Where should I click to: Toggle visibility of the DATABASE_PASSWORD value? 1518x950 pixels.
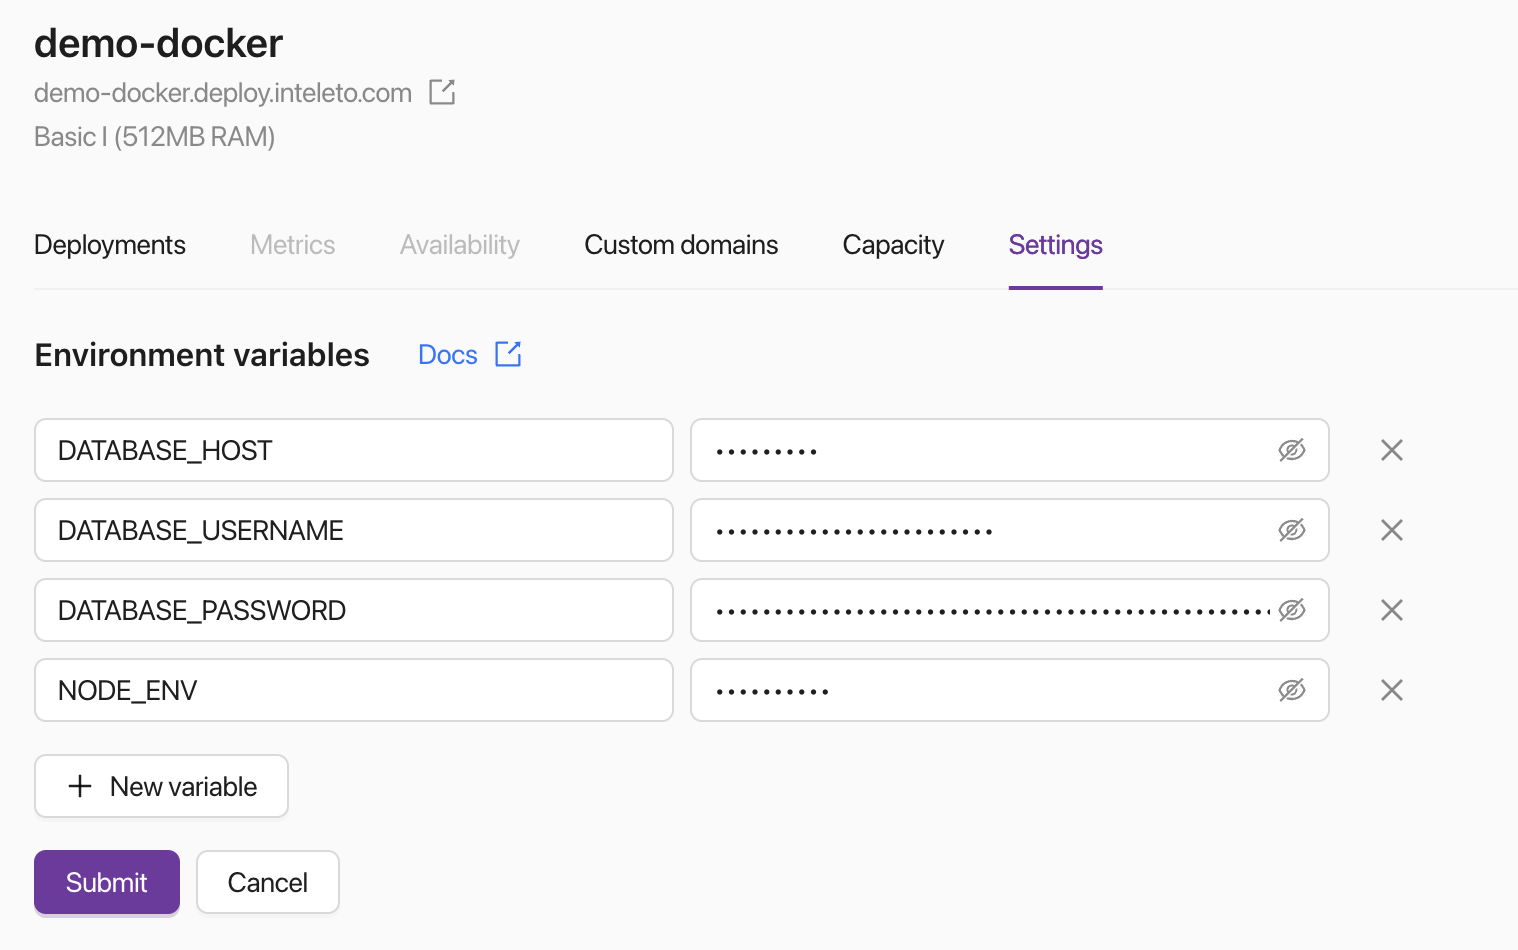click(x=1292, y=610)
